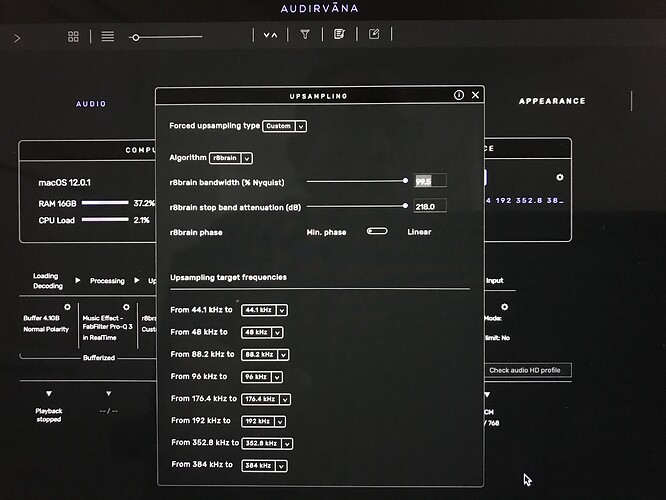
Task: Click the down triangle above Playback stopped
Action: [49, 394]
